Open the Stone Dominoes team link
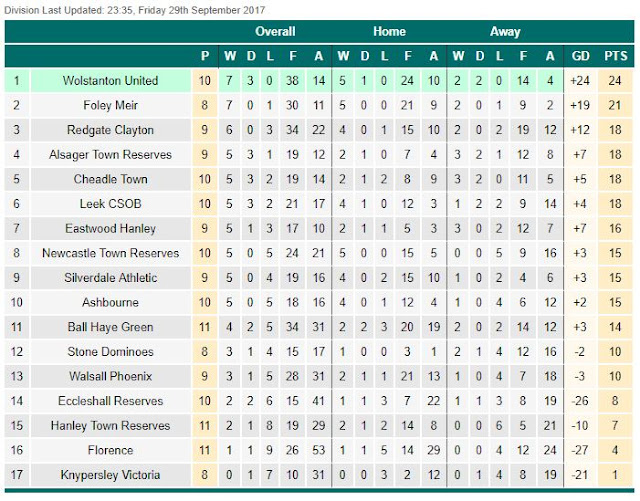Viewport: 640px width, 501px height. pyautogui.click(x=110, y=352)
